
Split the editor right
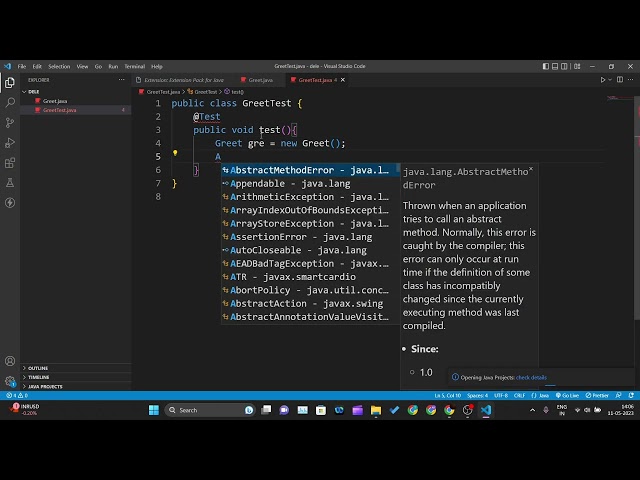(x=620, y=80)
